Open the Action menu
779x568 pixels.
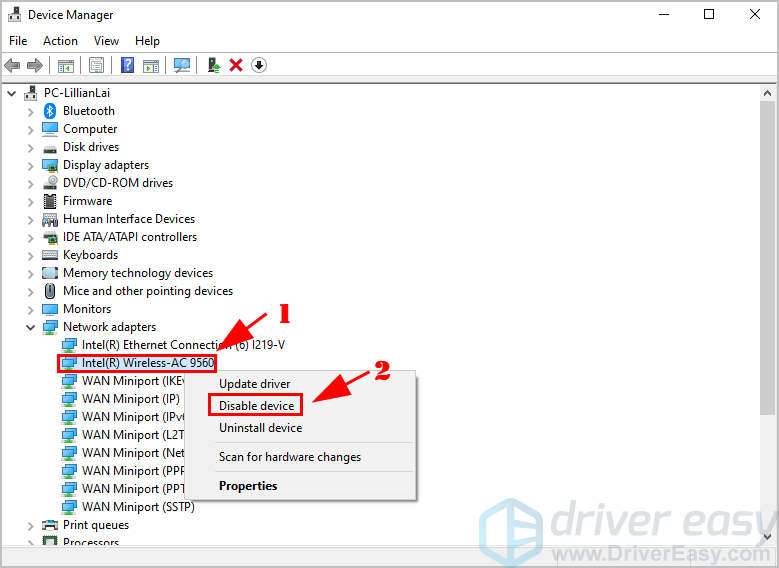tap(60, 41)
